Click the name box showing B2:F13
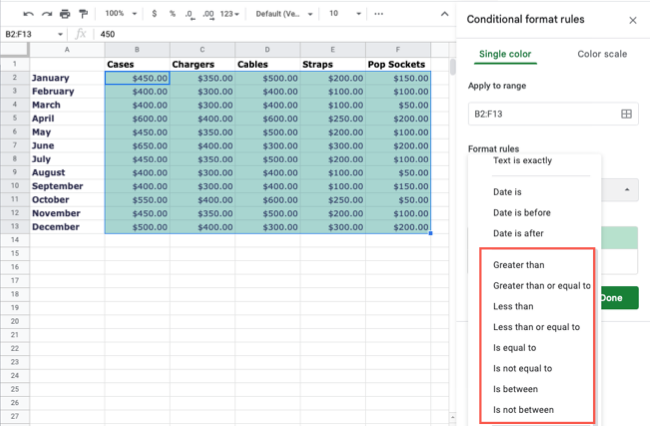This screenshot has width=650, height=426. coord(30,34)
